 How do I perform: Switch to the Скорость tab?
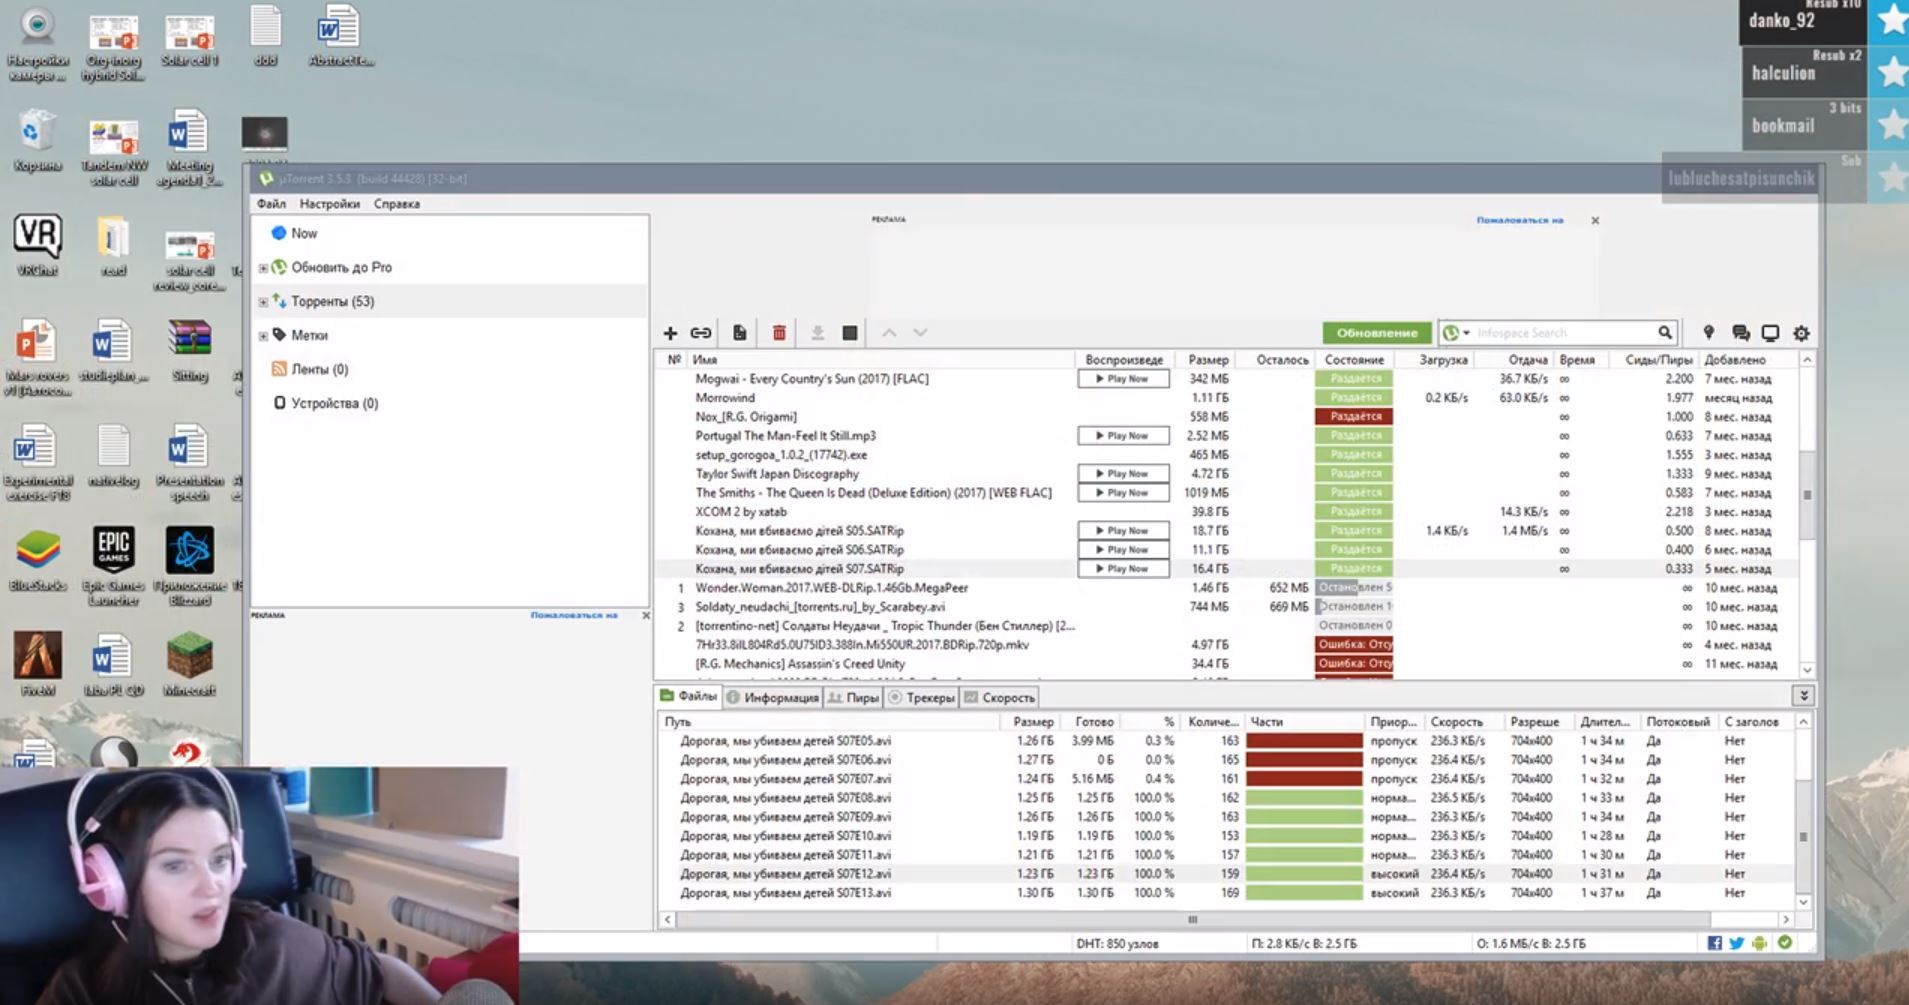999,697
